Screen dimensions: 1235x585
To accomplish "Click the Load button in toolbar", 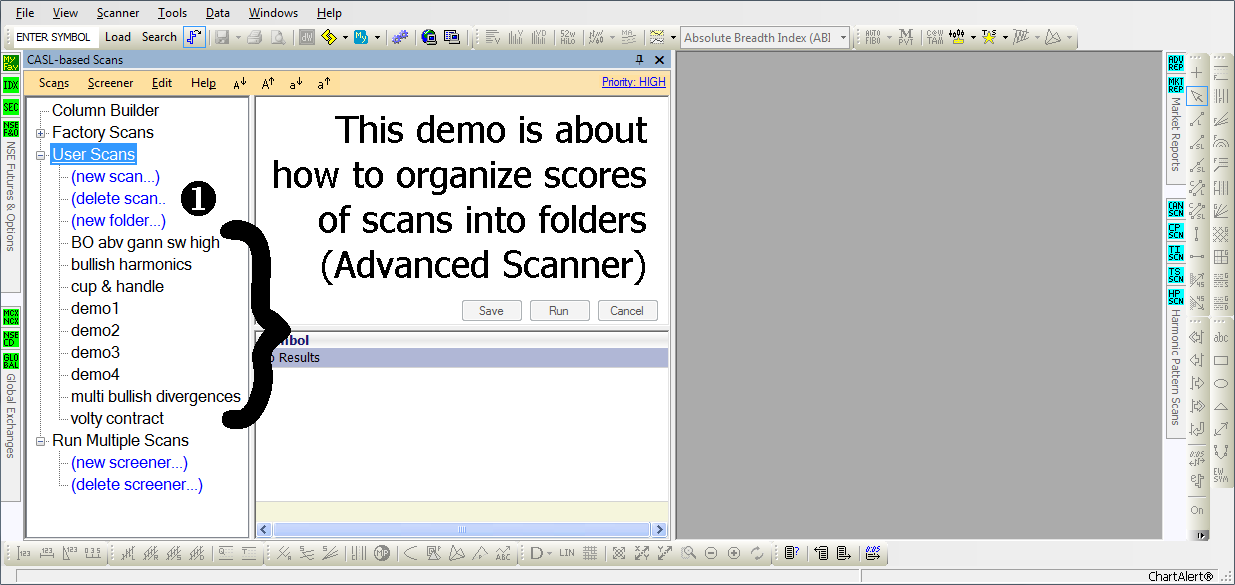I will pyautogui.click(x=118, y=37).
